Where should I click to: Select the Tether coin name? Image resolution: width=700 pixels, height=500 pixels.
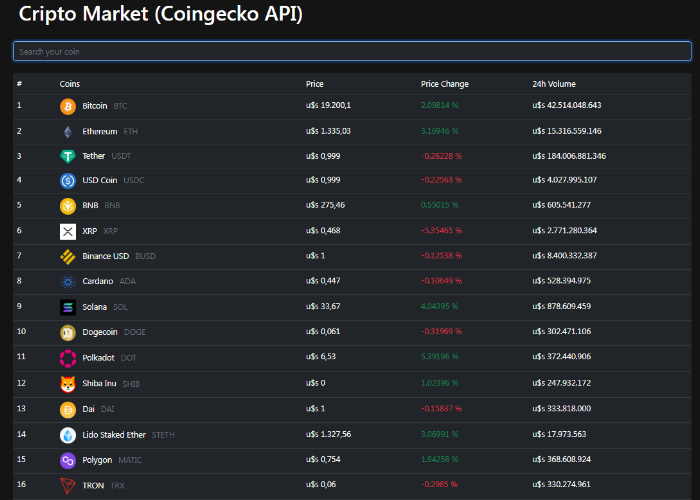pos(93,156)
